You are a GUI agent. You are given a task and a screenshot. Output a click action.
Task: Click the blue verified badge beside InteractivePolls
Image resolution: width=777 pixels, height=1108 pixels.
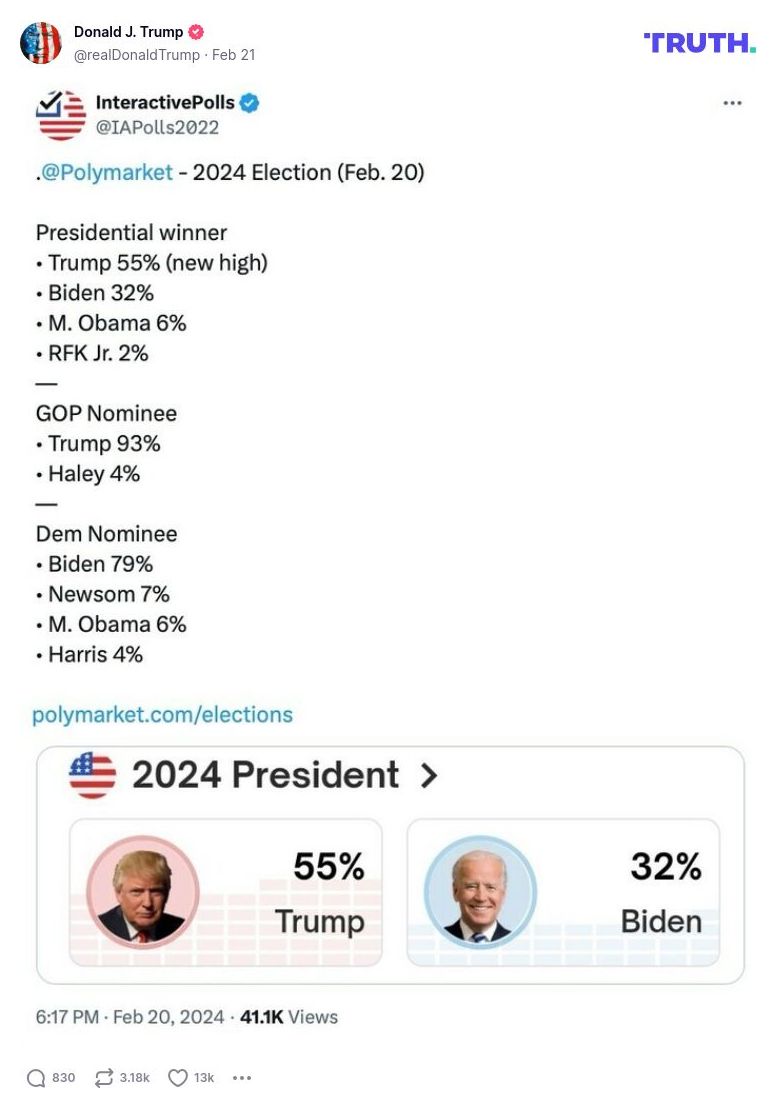tap(250, 102)
